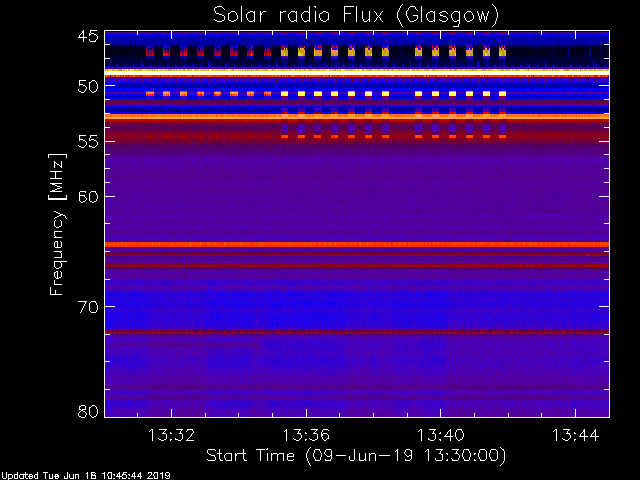Click the plot title "Solar radio Flux (Glasgow)"
The image size is (640, 480).
click(356, 16)
